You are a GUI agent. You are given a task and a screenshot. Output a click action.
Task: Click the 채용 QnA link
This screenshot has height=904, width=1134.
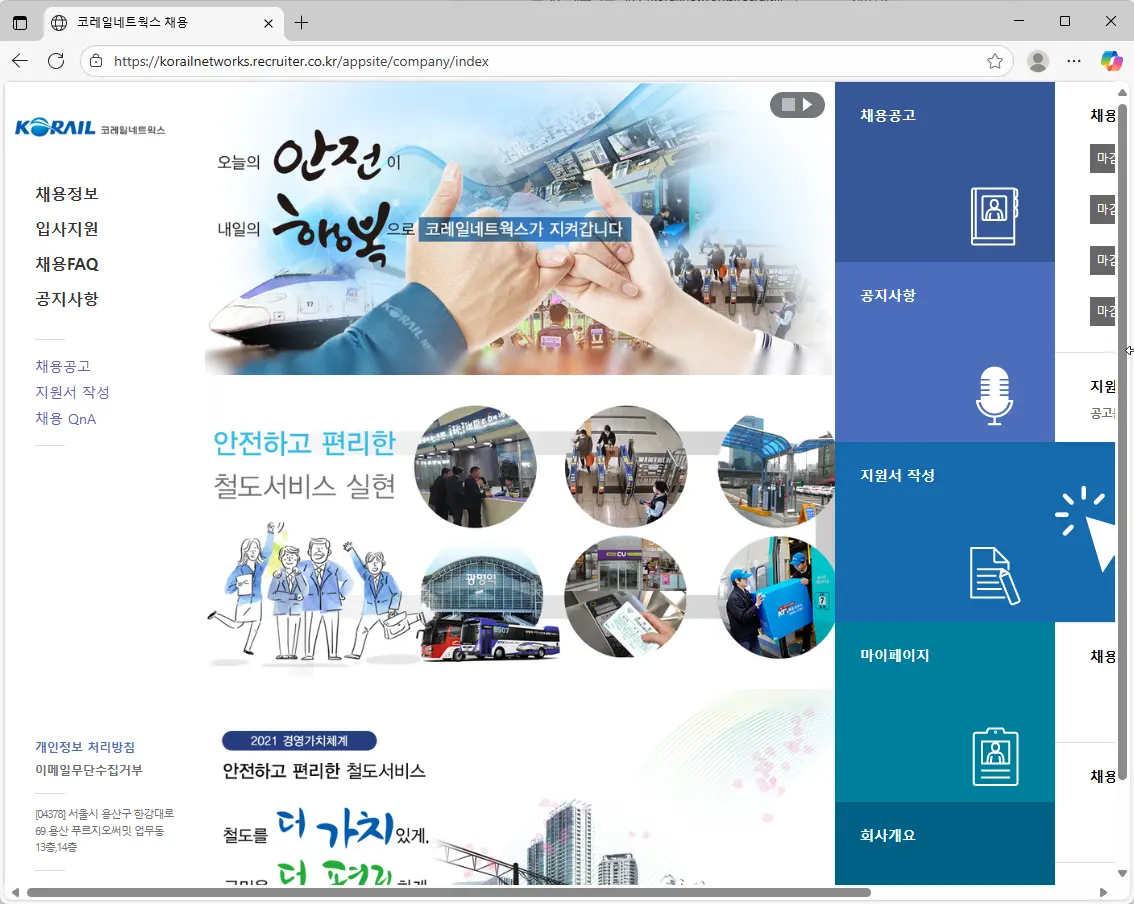pos(66,419)
